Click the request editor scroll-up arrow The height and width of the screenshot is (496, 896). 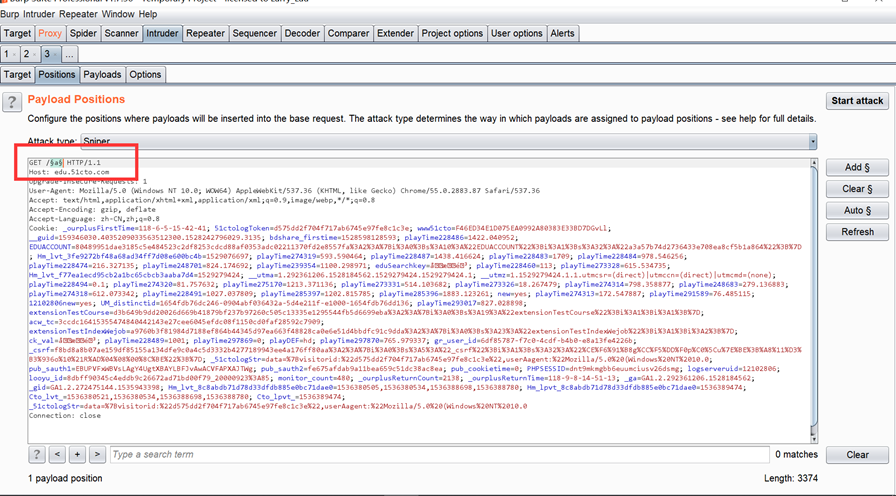pos(814,163)
